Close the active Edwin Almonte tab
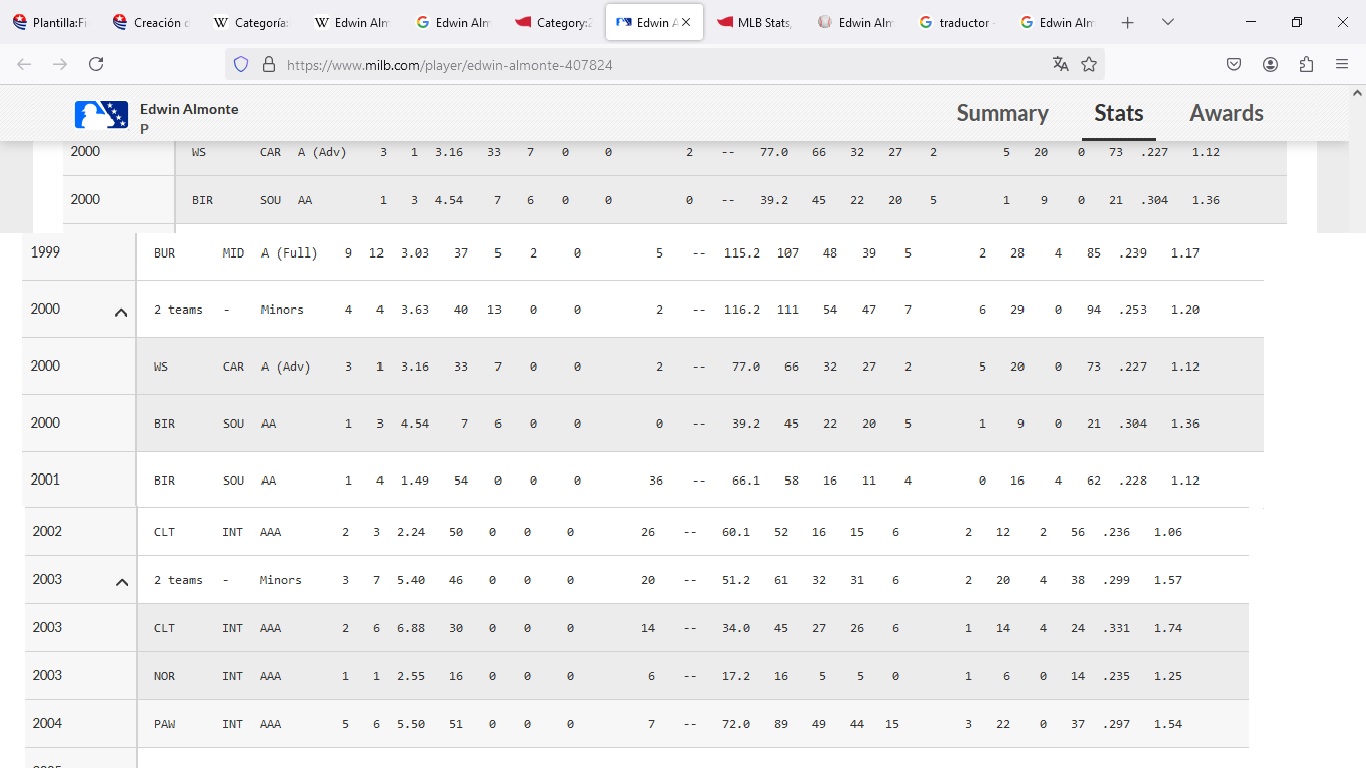This screenshot has width=1366, height=768. point(686,22)
